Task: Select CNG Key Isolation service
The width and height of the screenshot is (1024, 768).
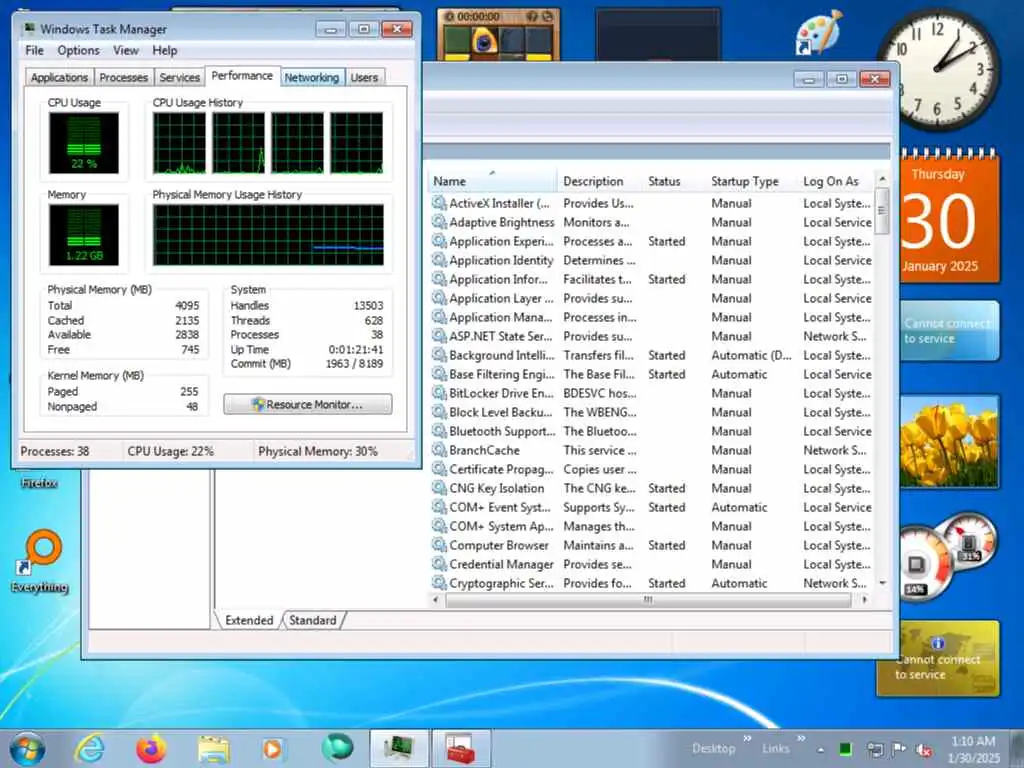Action: pyautogui.click(x=652, y=488)
